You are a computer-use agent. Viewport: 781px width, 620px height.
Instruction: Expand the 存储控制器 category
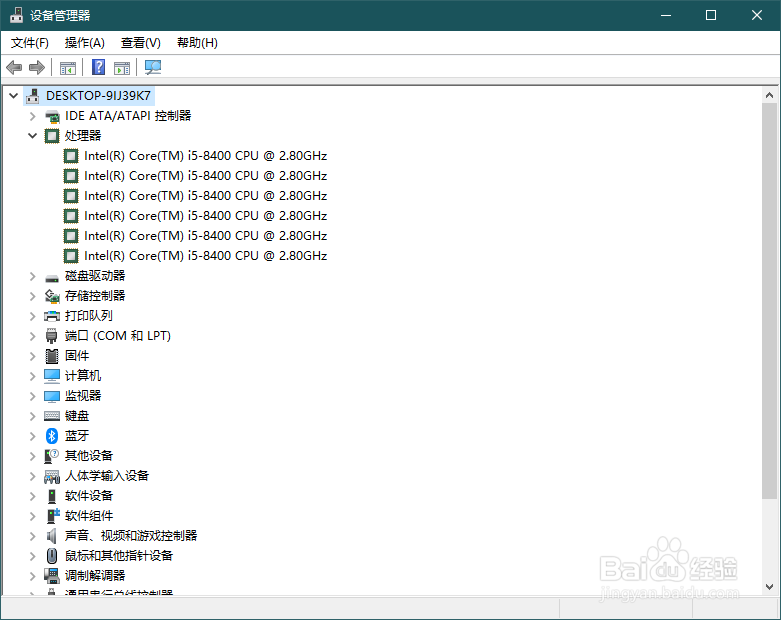[32, 296]
